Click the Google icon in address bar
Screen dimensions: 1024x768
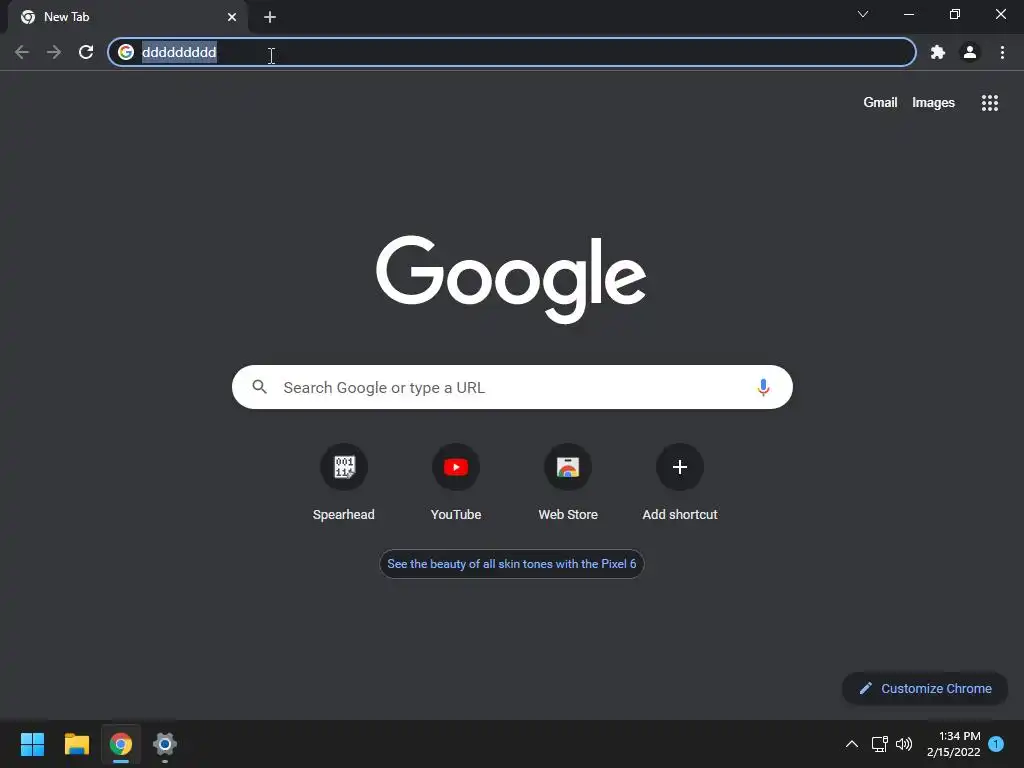point(126,52)
